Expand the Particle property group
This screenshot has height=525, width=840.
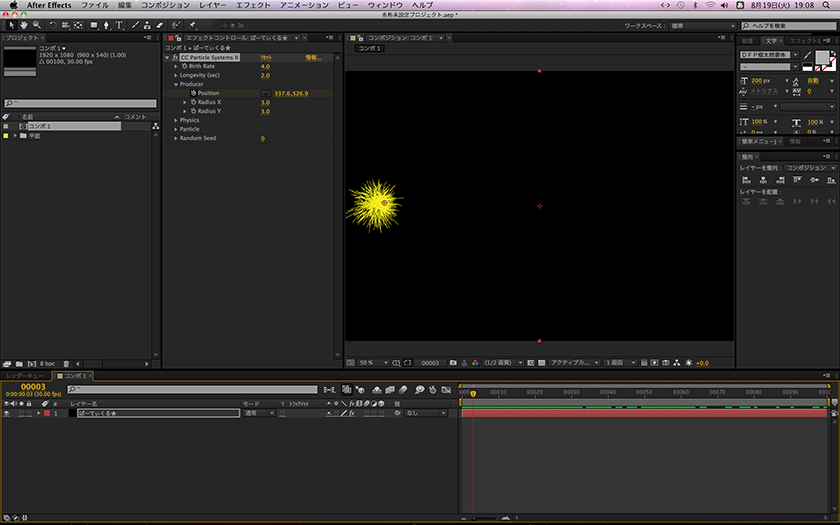click(x=176, y=129)
